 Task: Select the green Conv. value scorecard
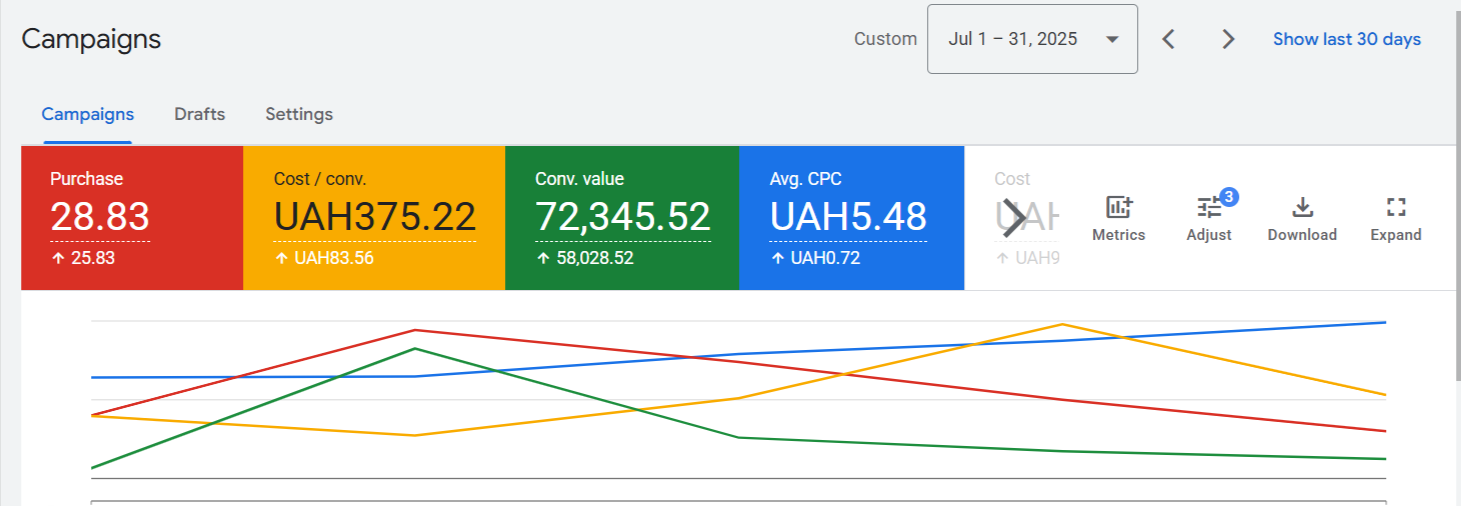(x=622, y=218)
